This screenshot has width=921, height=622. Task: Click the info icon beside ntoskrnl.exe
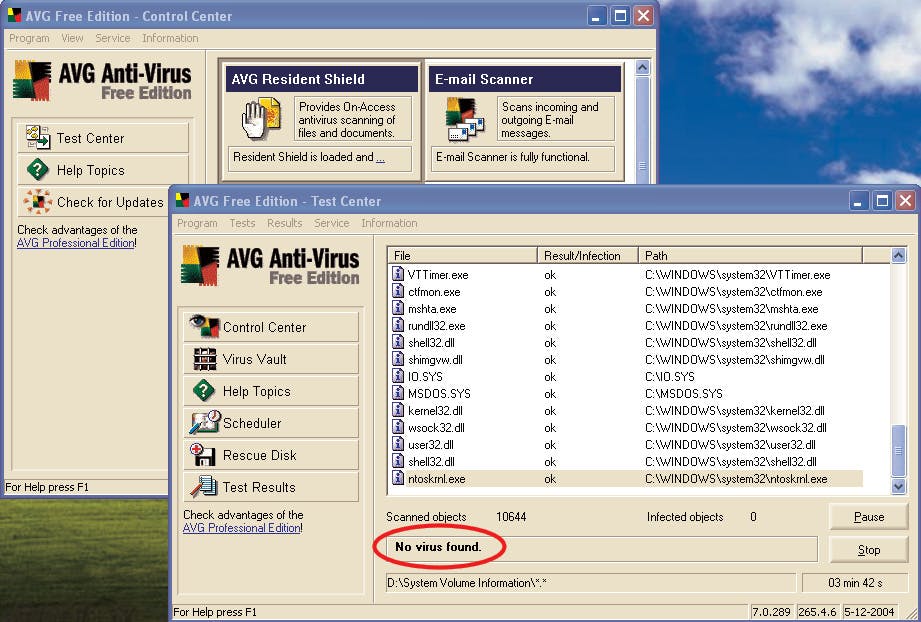tap(398, 479)
